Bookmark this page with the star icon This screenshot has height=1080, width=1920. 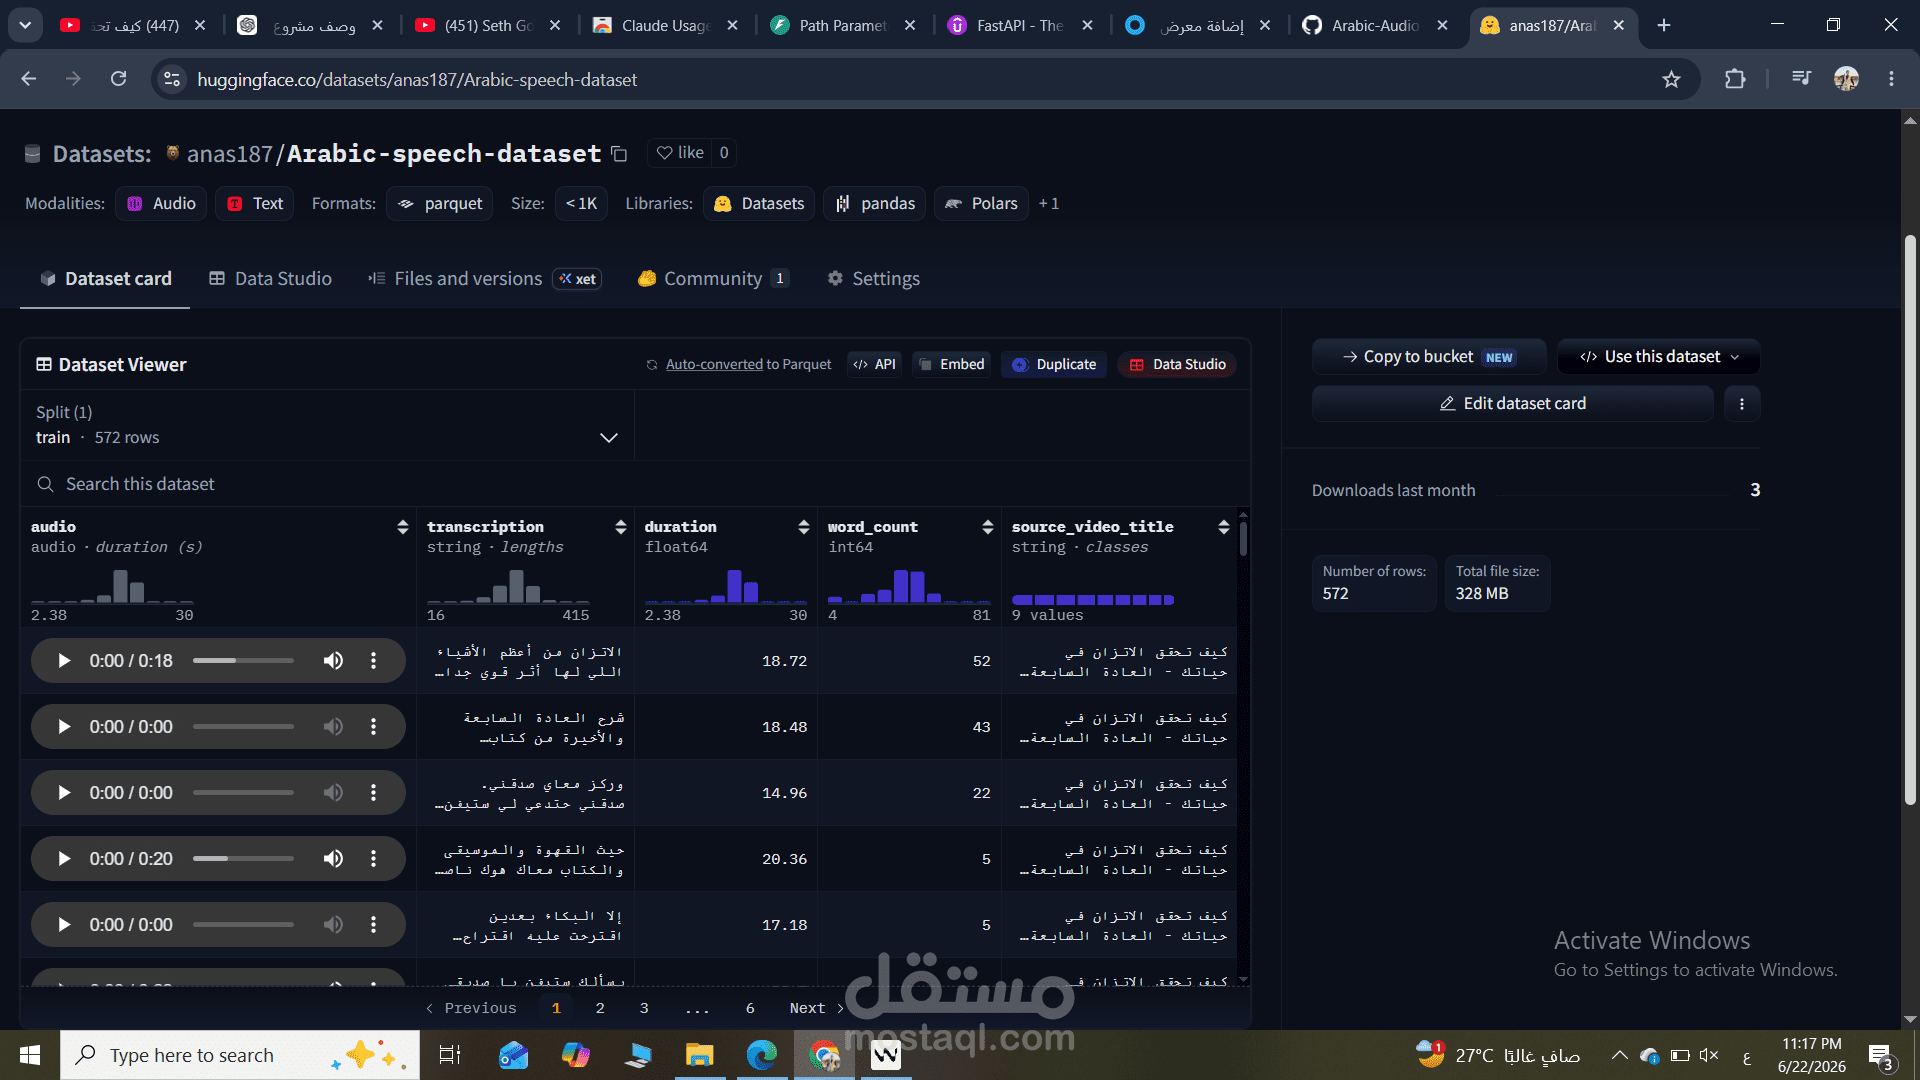pos(1671,79)
